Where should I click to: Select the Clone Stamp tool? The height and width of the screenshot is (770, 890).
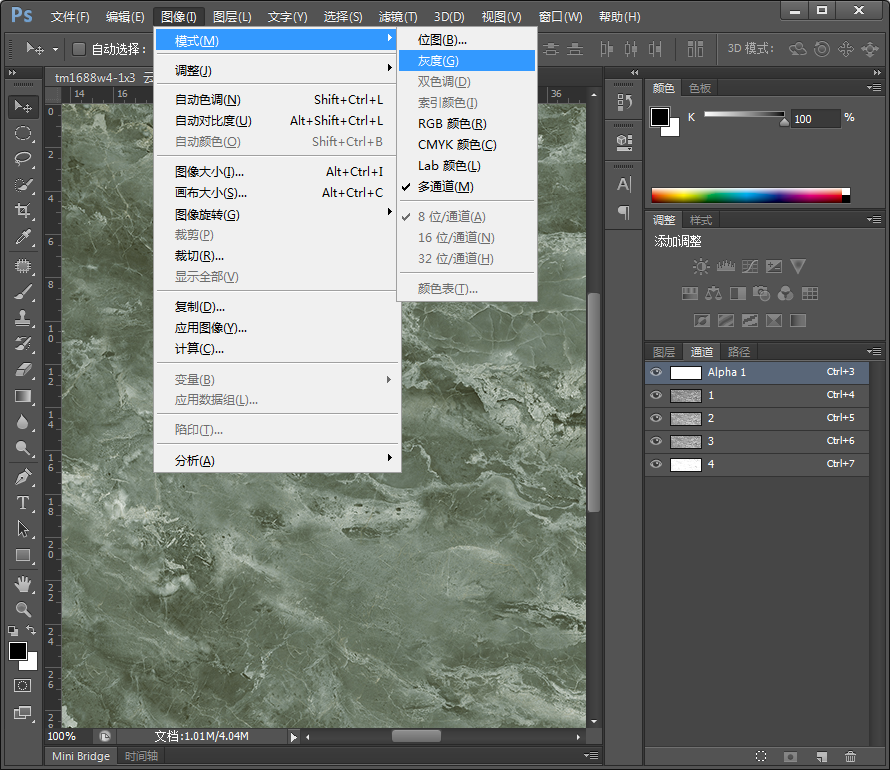[x=23, y=318]
